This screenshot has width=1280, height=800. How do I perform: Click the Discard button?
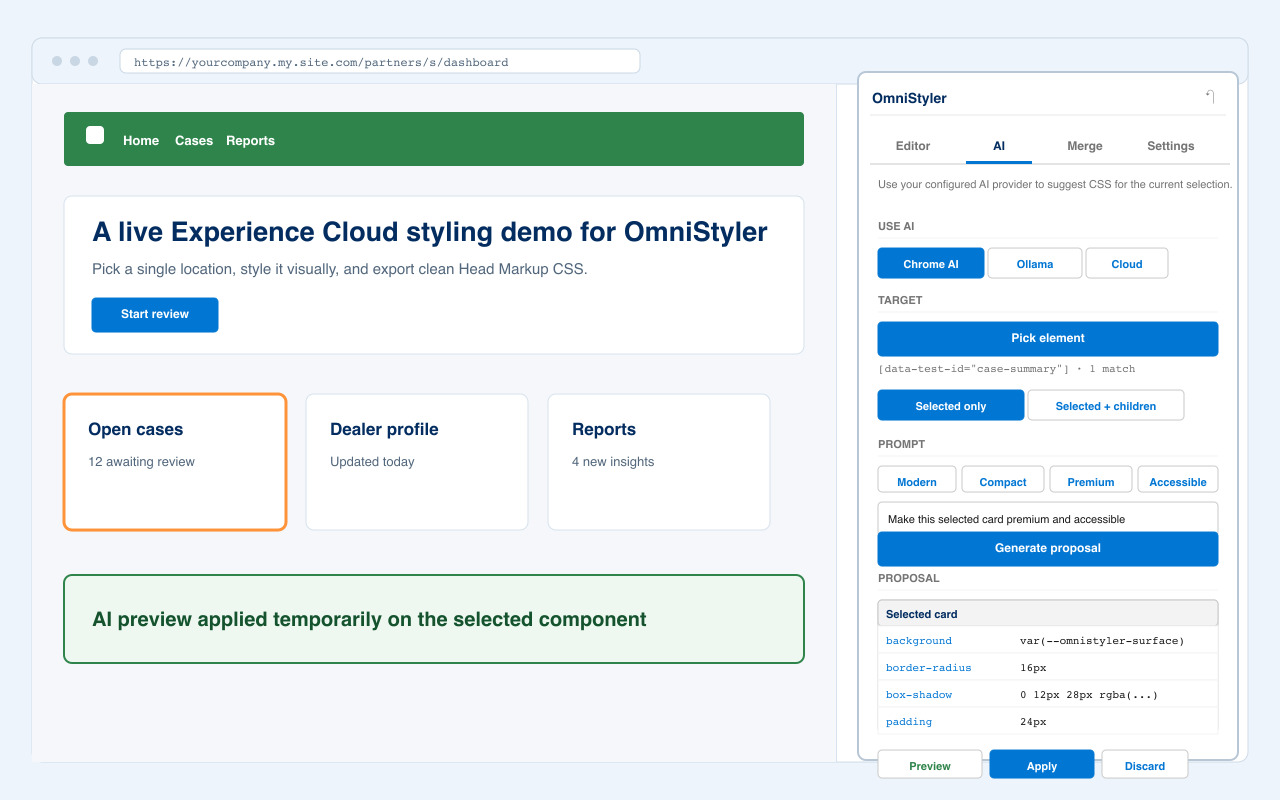[x=1145, y=765]
